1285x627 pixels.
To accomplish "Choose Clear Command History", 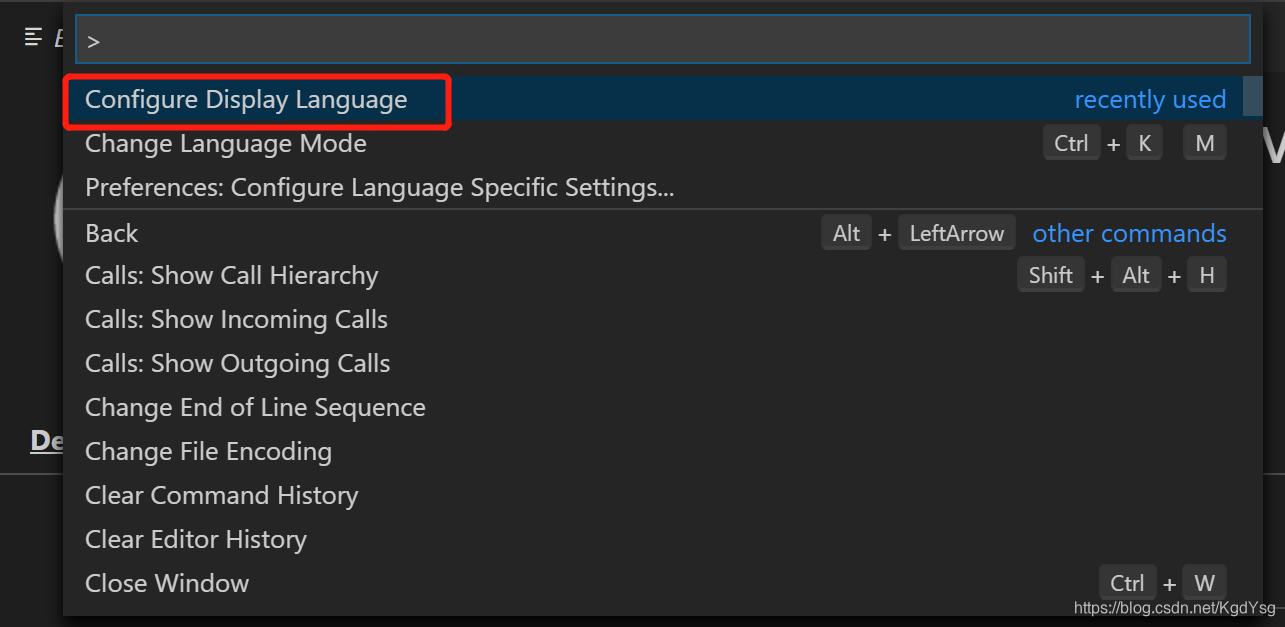I will pos(221,496).
